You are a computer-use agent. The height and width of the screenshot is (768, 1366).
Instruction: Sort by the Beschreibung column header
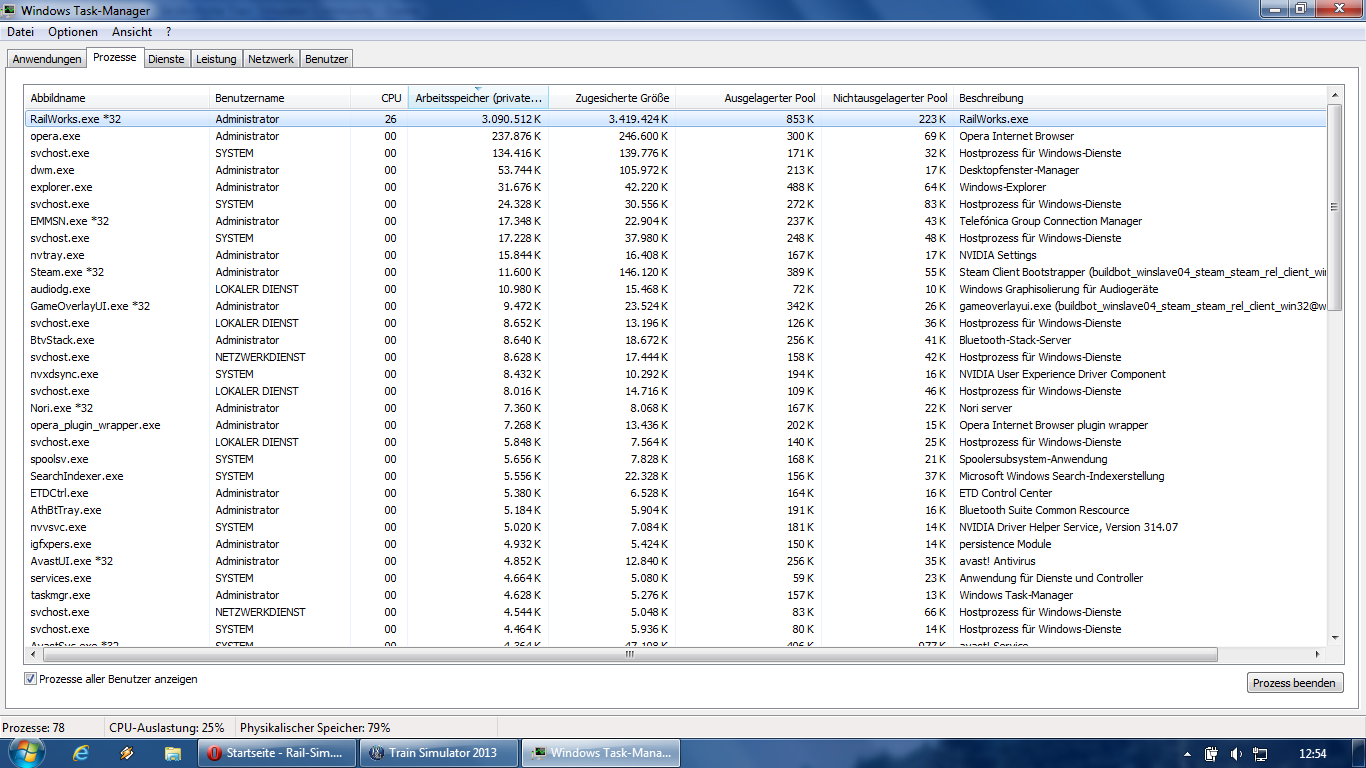[1140, 98]
